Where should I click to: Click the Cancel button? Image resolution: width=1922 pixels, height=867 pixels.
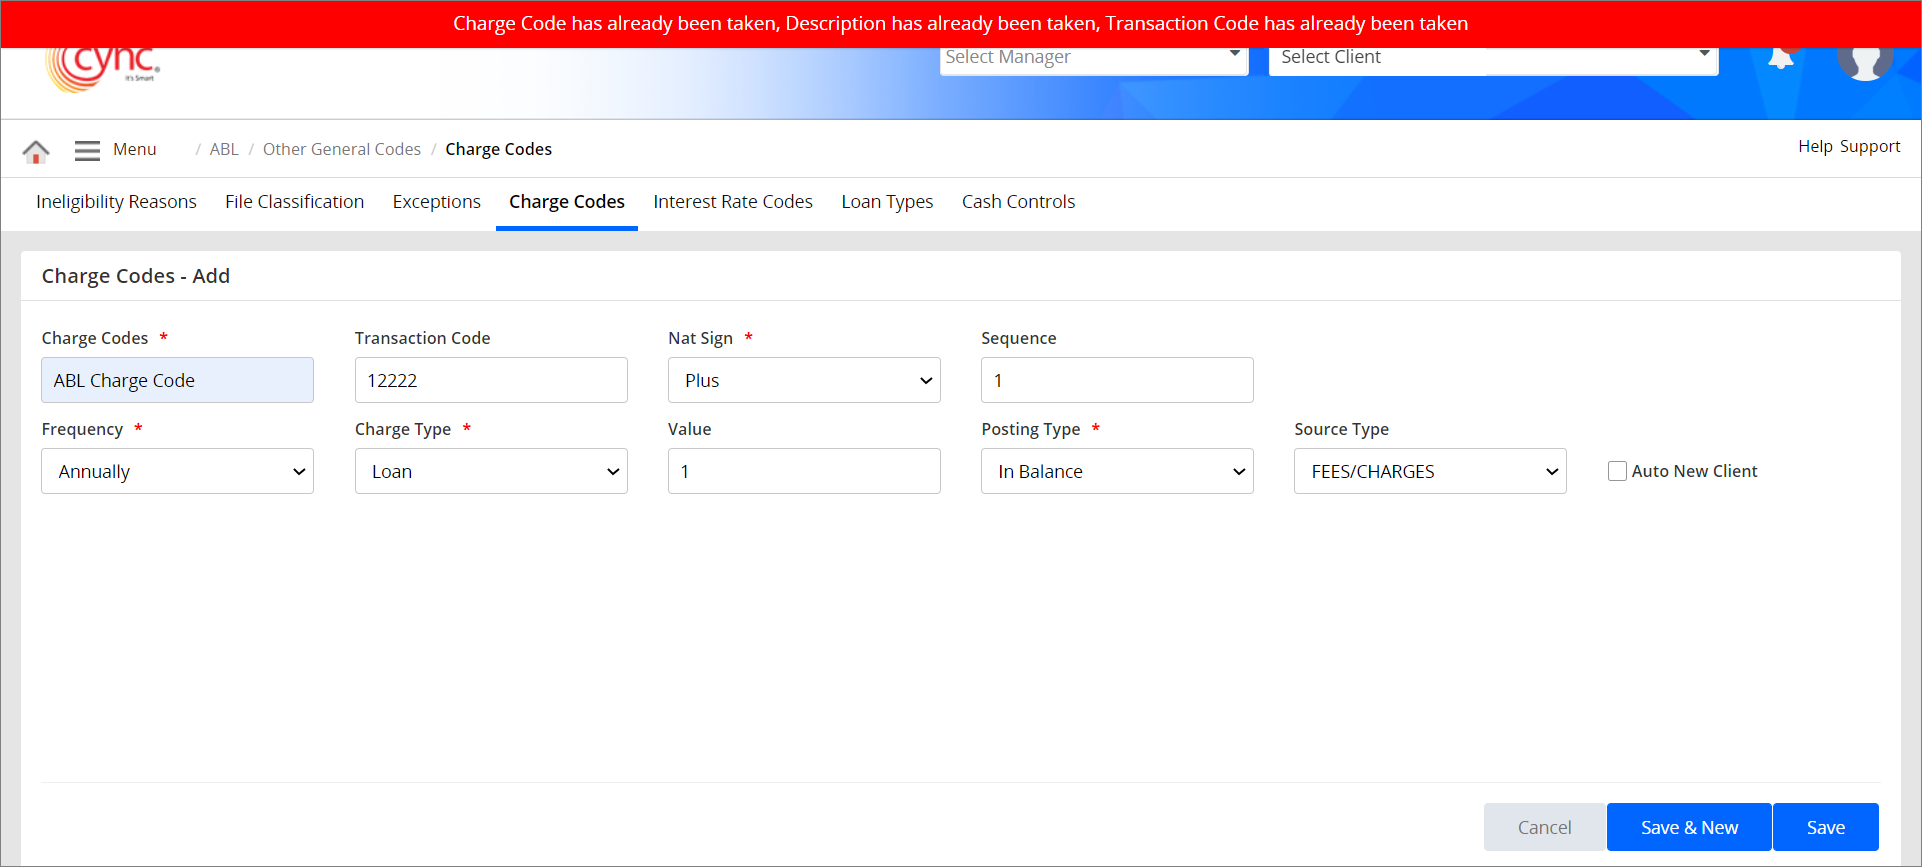tap(1544, 827)
